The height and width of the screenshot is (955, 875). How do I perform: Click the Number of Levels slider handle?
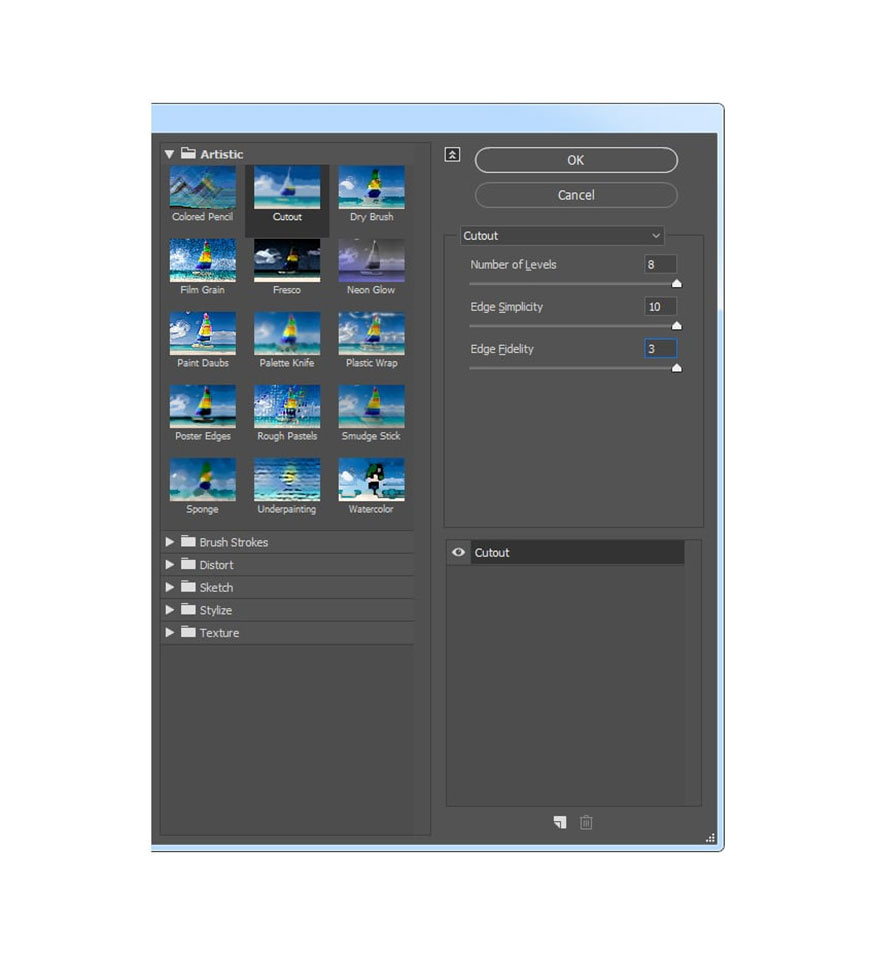click(676, 283)
